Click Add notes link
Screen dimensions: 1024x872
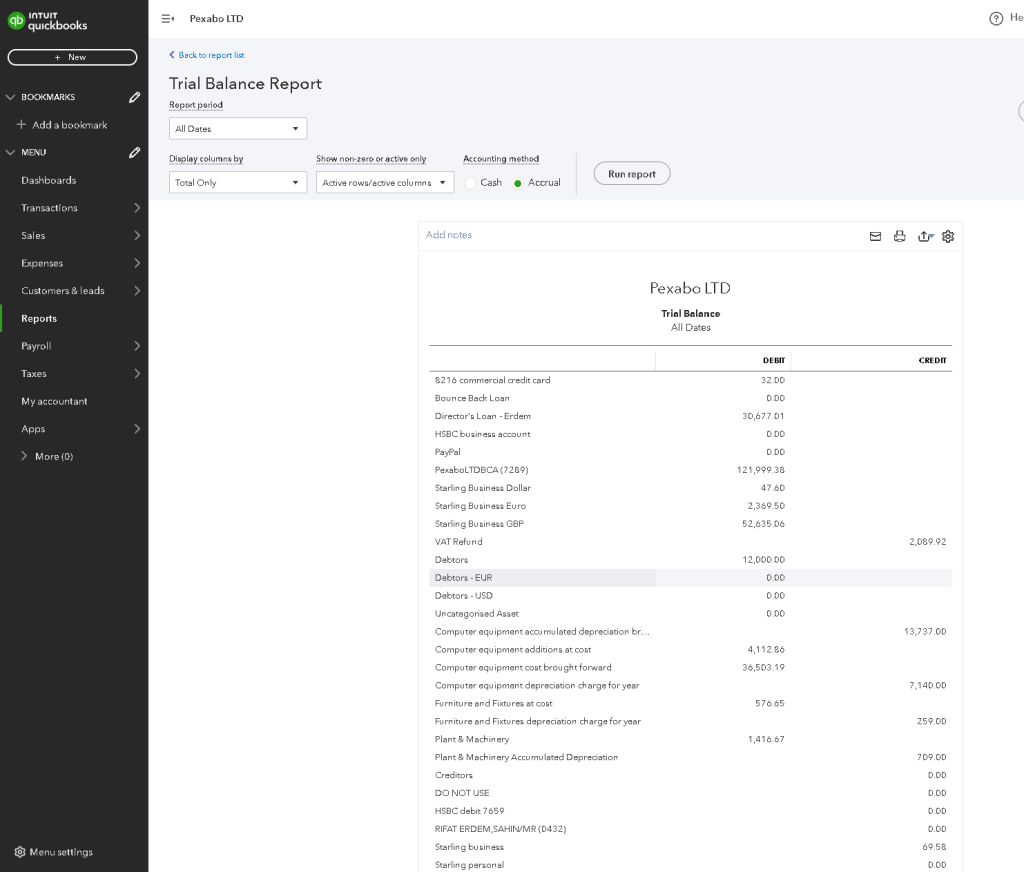tap(449, 234)
